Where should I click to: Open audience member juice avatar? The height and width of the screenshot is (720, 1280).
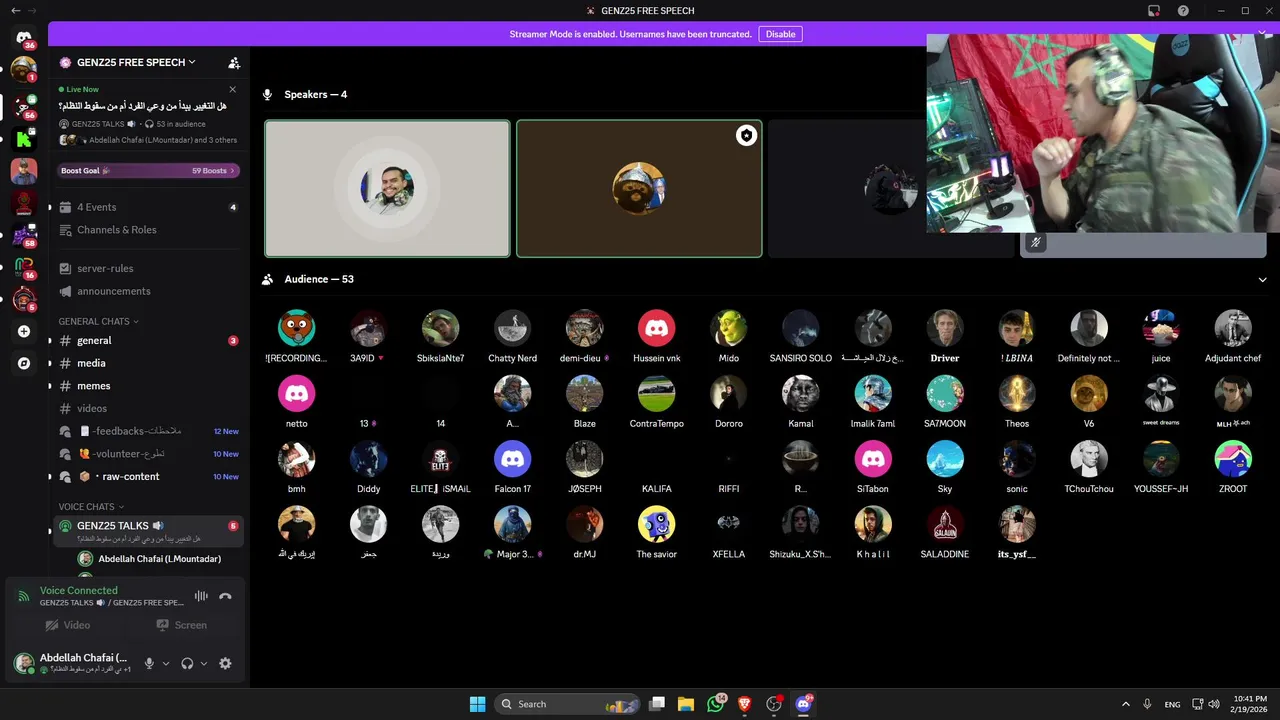[x=1161, y=328]
